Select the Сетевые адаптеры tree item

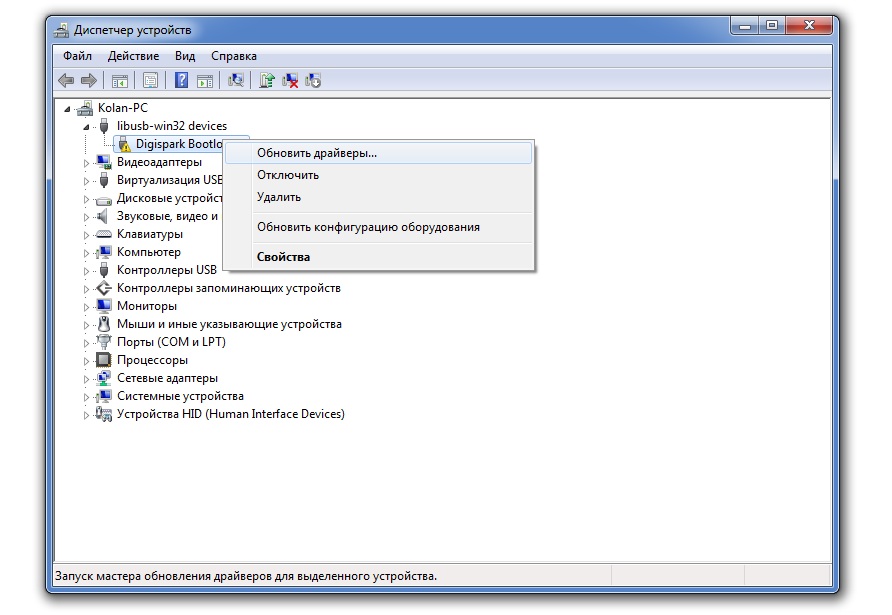(167, 378)
